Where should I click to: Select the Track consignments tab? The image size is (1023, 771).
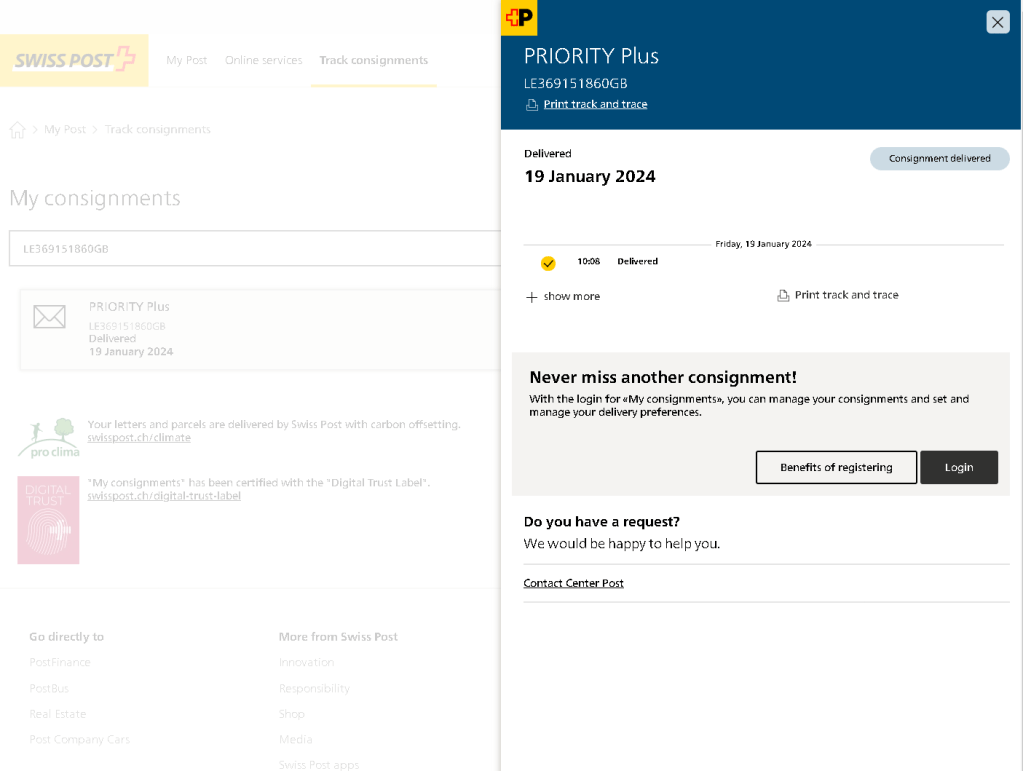[373, 60]
